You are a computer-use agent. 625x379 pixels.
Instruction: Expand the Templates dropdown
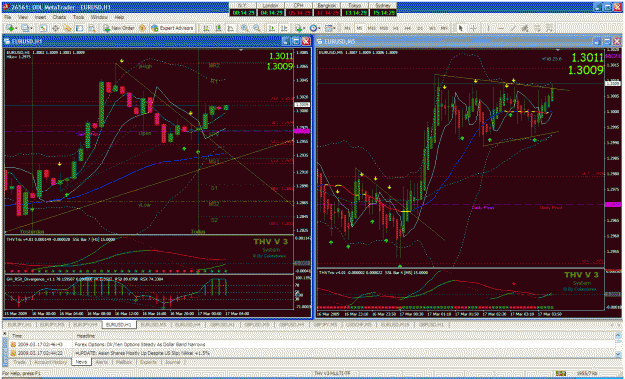pos(335,28)
